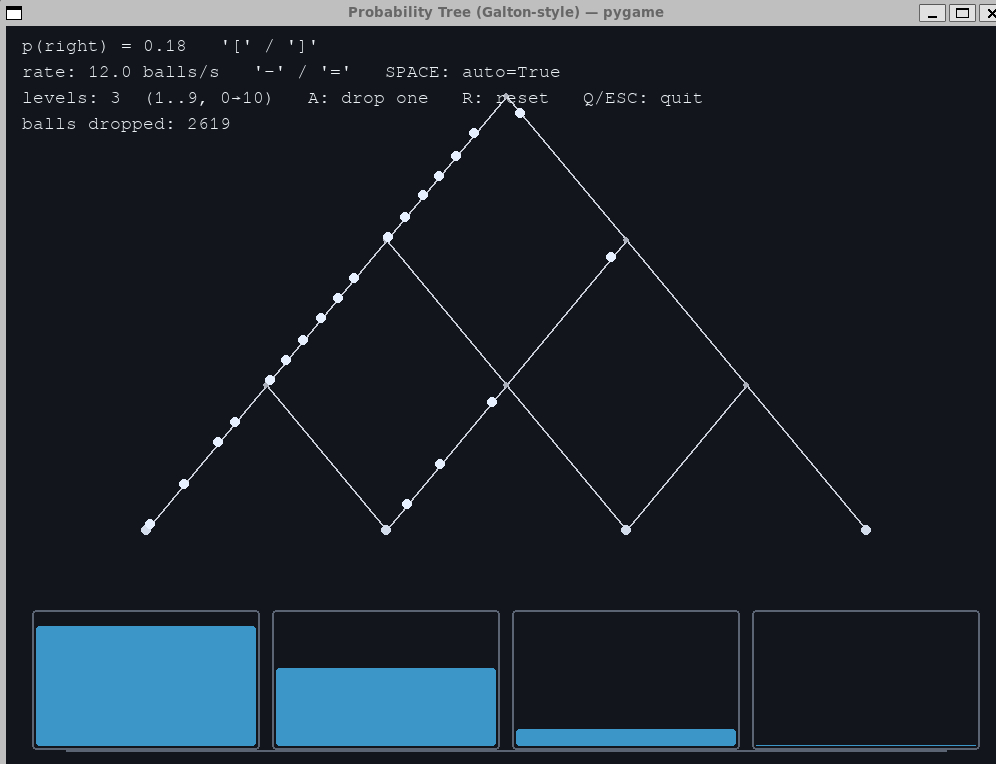Maximize the pygame window

[x=961, y=13]
